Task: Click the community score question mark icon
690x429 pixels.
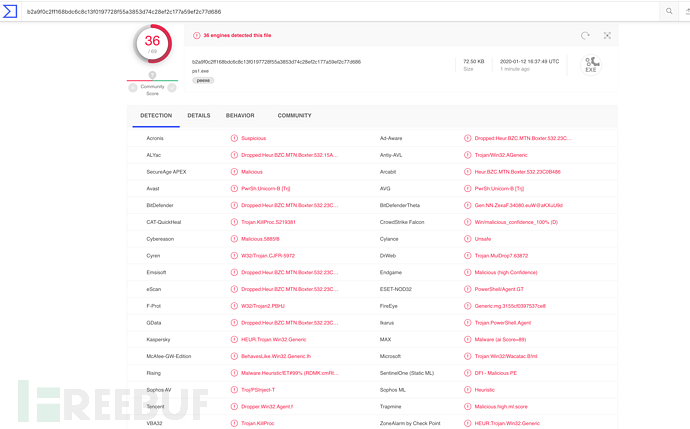Action: point(152,75)
